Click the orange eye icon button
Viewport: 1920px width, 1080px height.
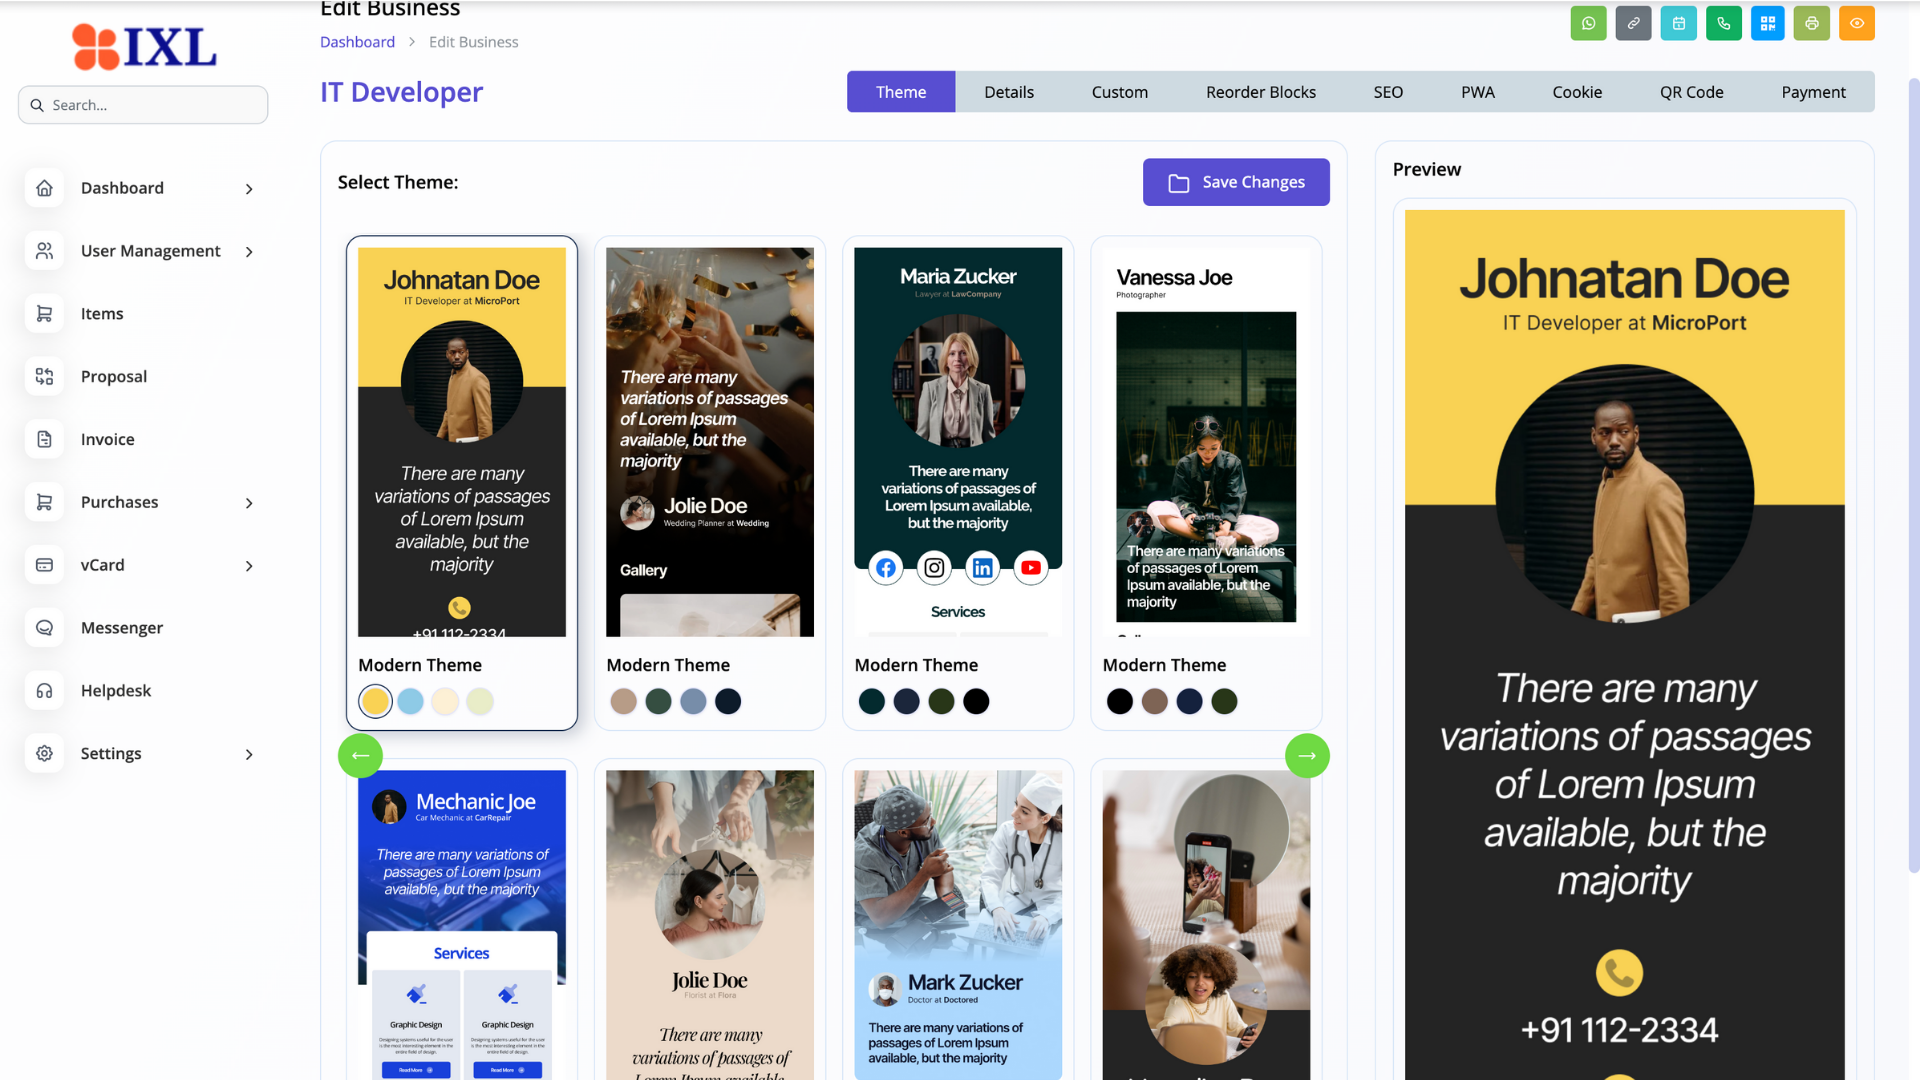pos(1857,23)
